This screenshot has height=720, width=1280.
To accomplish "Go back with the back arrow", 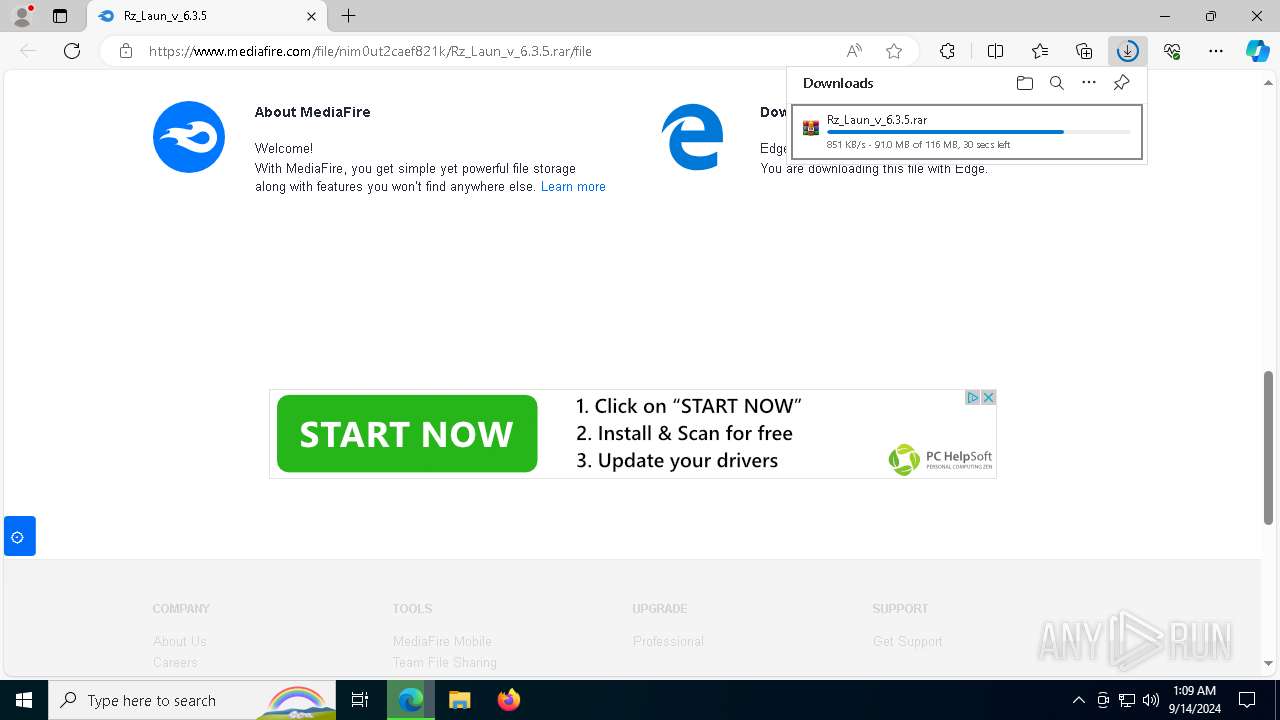I will 28,51.
